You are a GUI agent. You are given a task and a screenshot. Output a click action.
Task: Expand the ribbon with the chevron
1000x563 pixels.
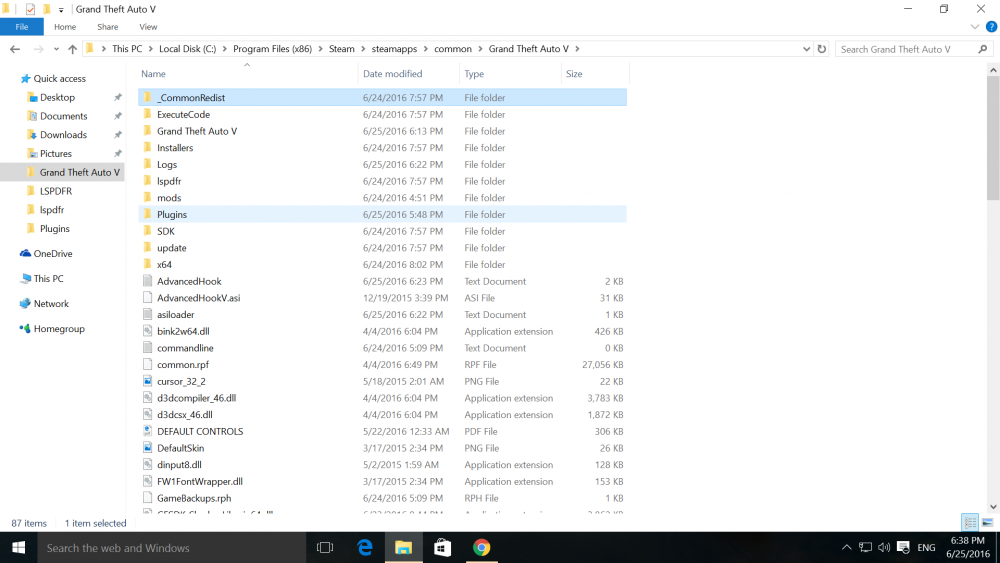click(974, 27)
